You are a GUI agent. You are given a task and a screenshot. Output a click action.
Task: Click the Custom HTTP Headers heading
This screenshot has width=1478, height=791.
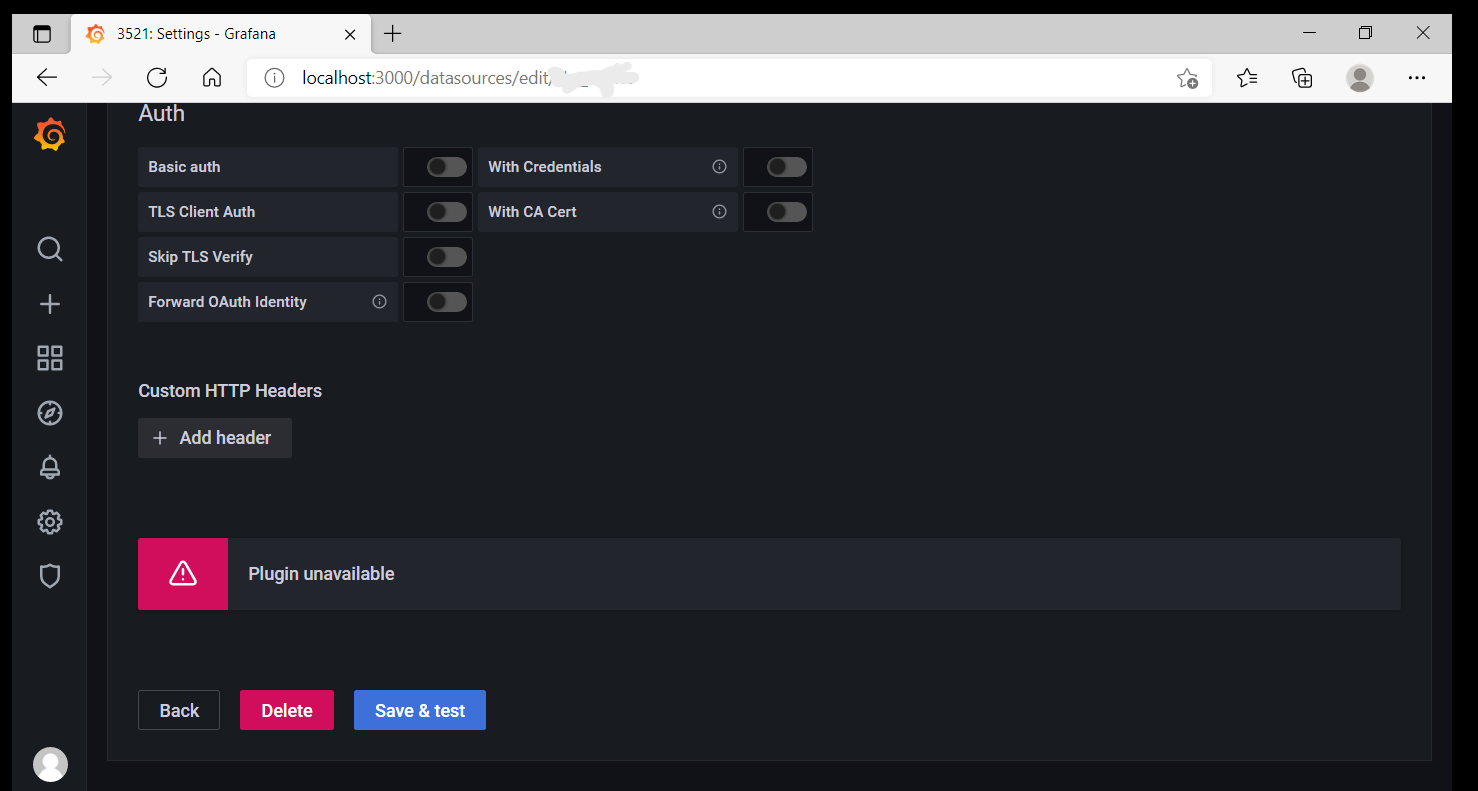click(x=230, y=391)
